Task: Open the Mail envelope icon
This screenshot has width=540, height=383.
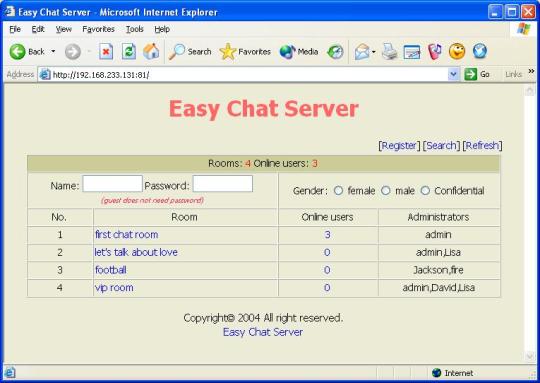Action: tap(362, 52)
